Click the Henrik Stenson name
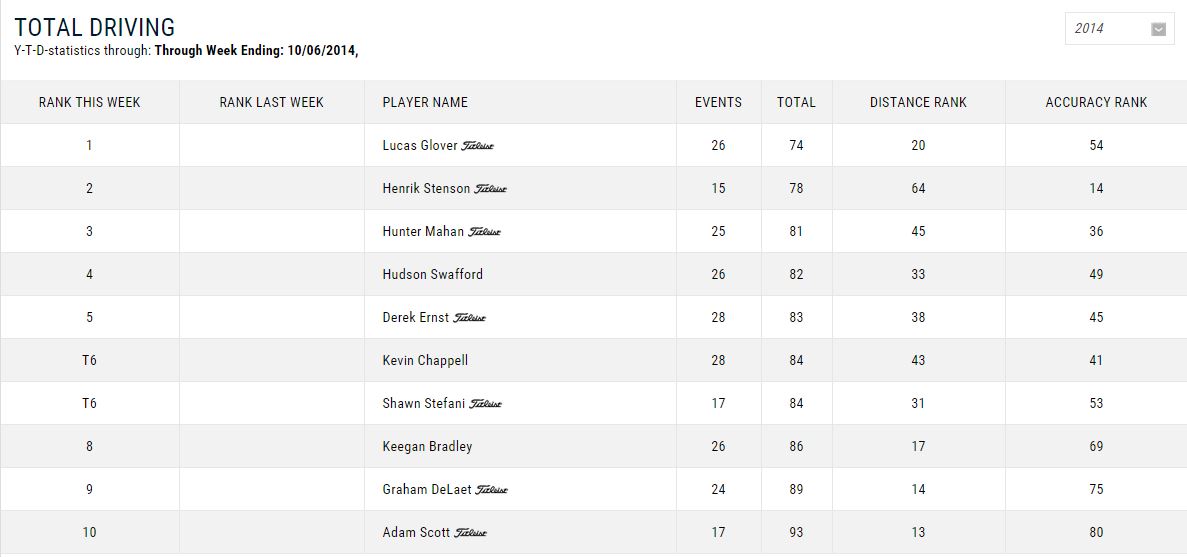Screen dimensions: 1187x557 click(x=426, y=188)
